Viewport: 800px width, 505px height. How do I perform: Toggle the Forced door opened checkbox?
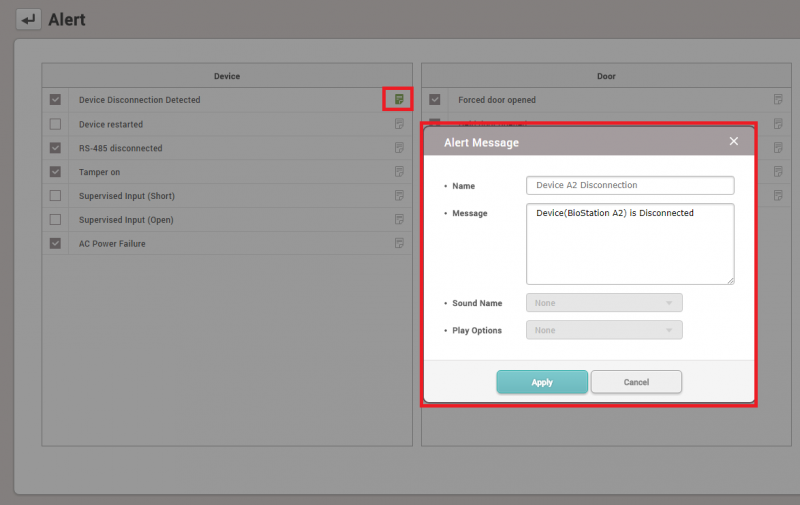click(x=435, y=100)
